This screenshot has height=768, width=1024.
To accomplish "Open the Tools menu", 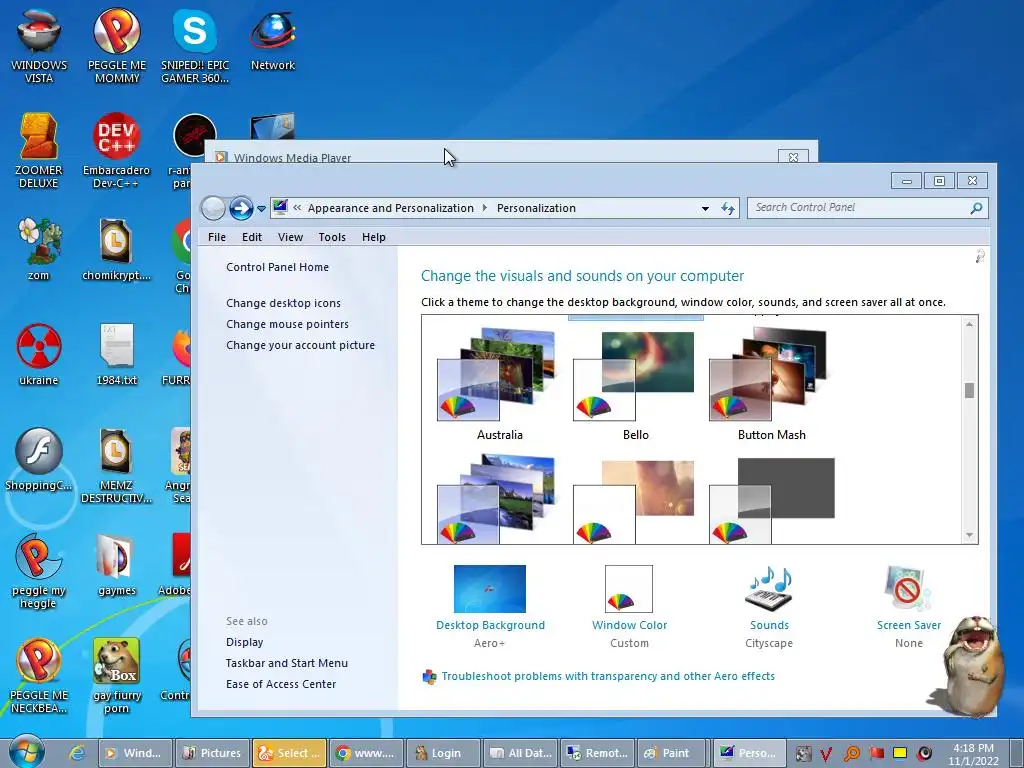I will pyautogui.click(x=332, y=237).
